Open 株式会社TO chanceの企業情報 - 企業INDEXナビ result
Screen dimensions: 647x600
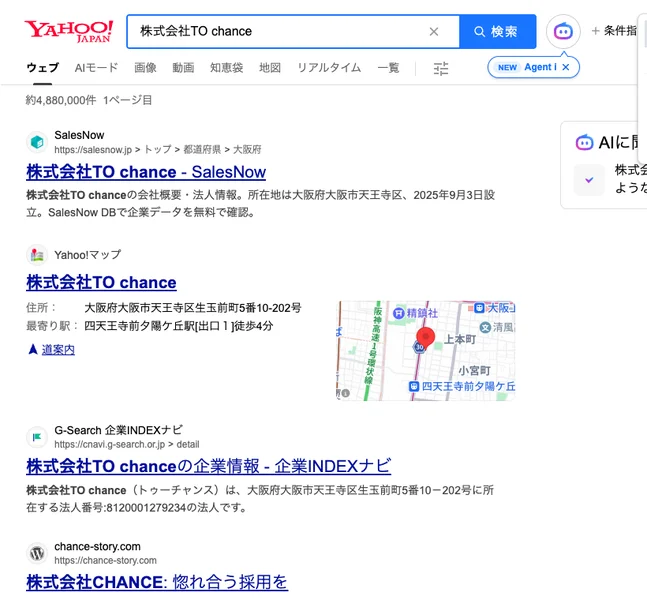pos(208,466)
